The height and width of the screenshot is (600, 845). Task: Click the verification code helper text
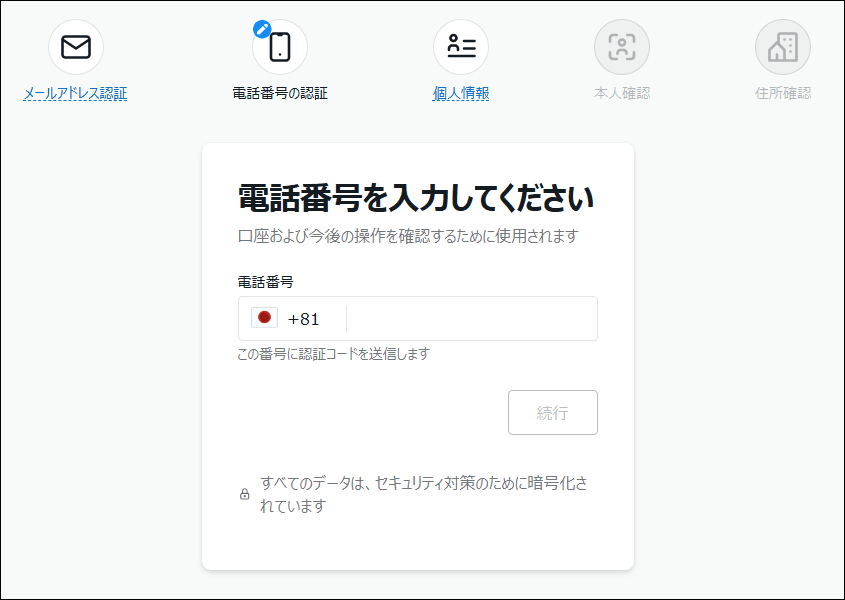coord(333,354)
